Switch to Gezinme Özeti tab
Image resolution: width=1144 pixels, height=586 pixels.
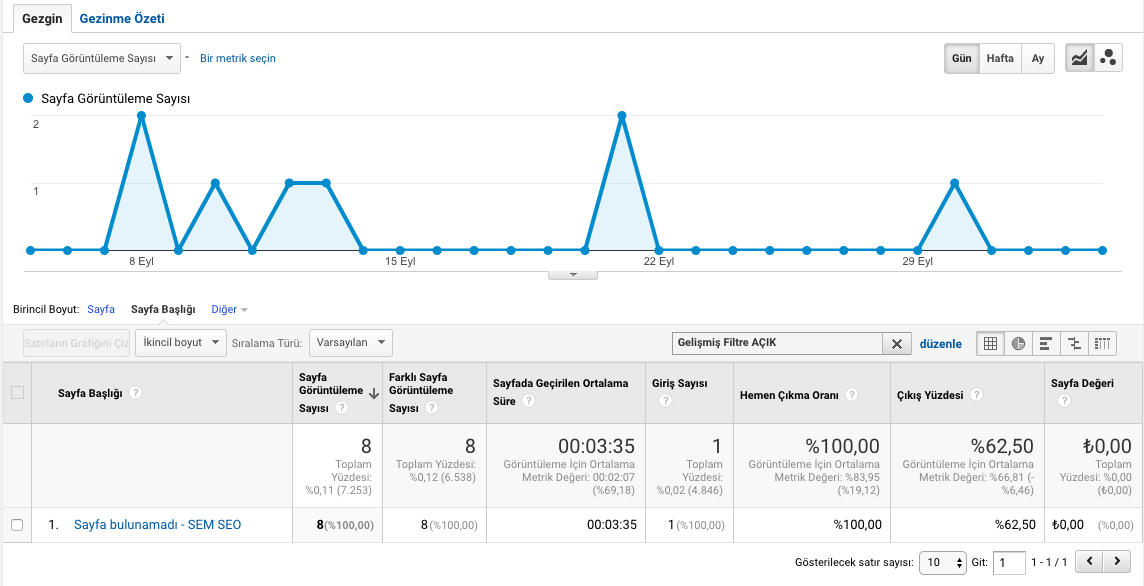[x=122, y=18]
